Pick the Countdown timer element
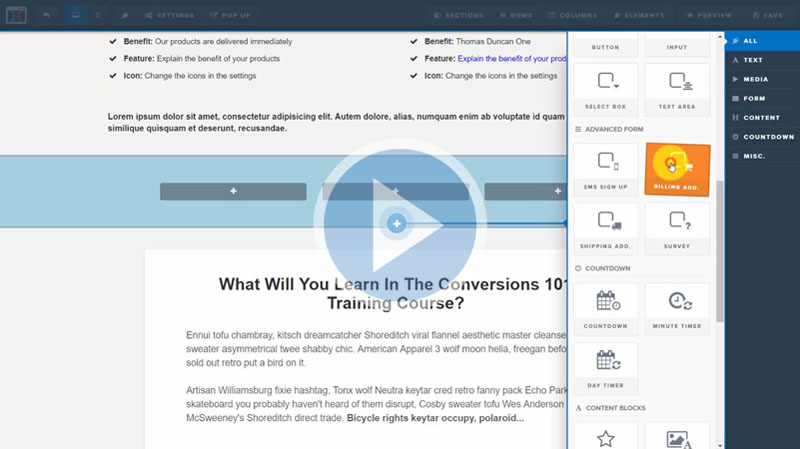 point(606,308)
